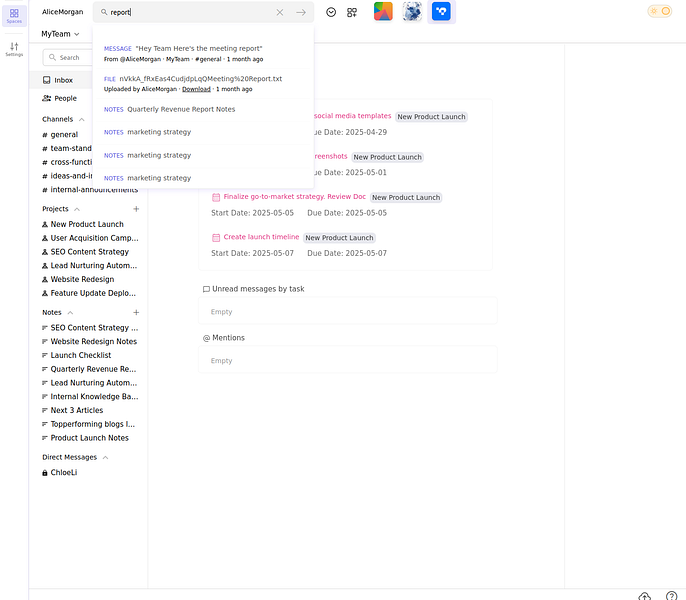Open the cross-functi channel
The image size is (686, 600).
[67, 162]
